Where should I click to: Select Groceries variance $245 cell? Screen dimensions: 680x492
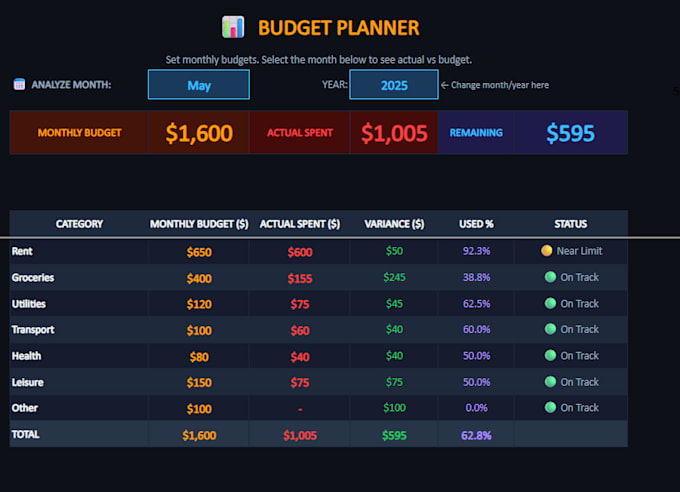click(x=394, y=277)
